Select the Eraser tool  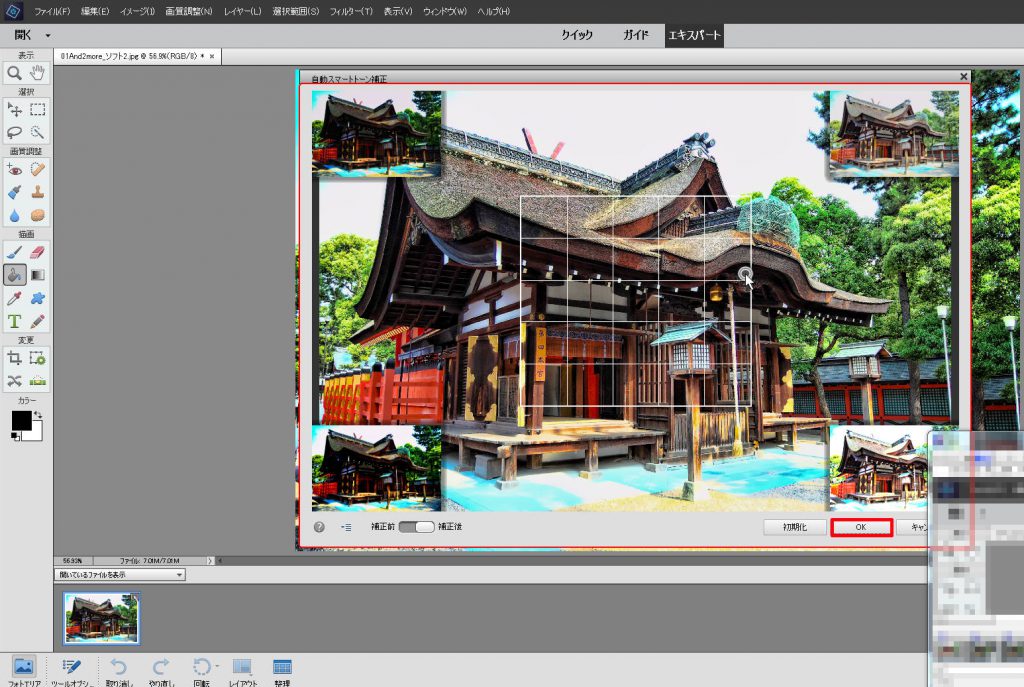[38, 251]
